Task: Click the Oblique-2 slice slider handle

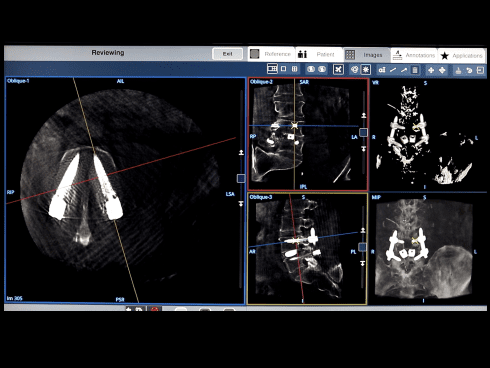Action: [x=363, y=132]
